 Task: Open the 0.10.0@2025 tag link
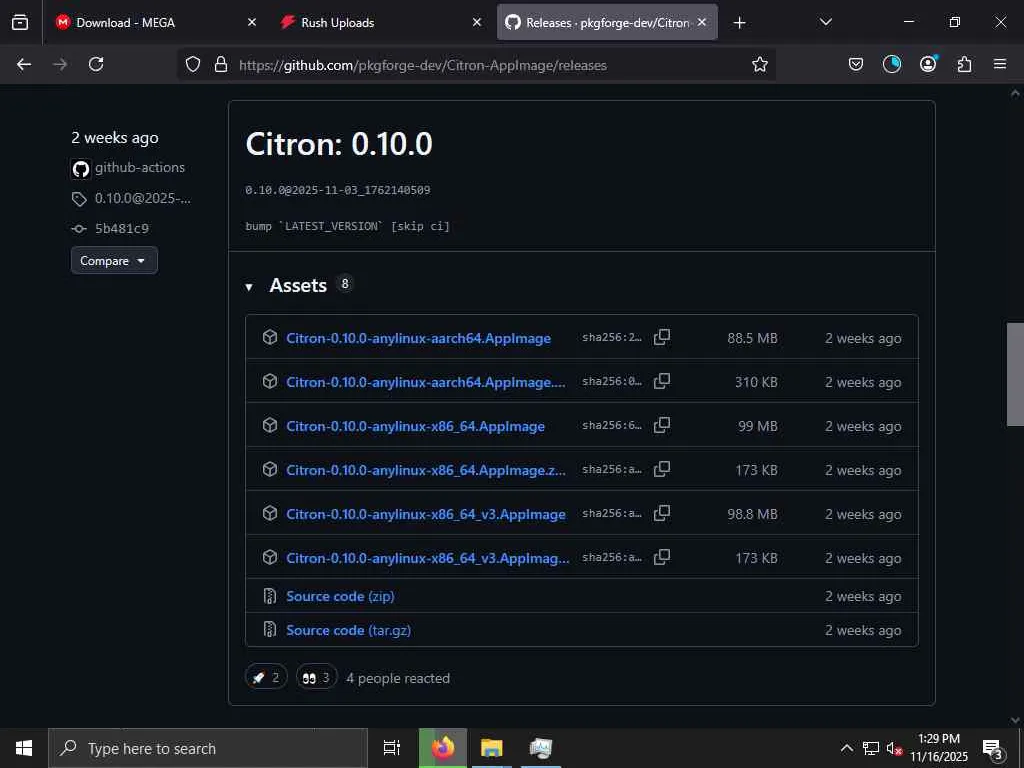[x=143, y=199]
